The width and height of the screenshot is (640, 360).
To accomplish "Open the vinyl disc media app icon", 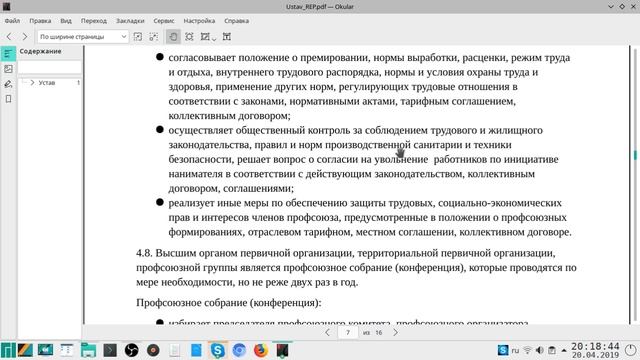I will click(x=153, y=350).
